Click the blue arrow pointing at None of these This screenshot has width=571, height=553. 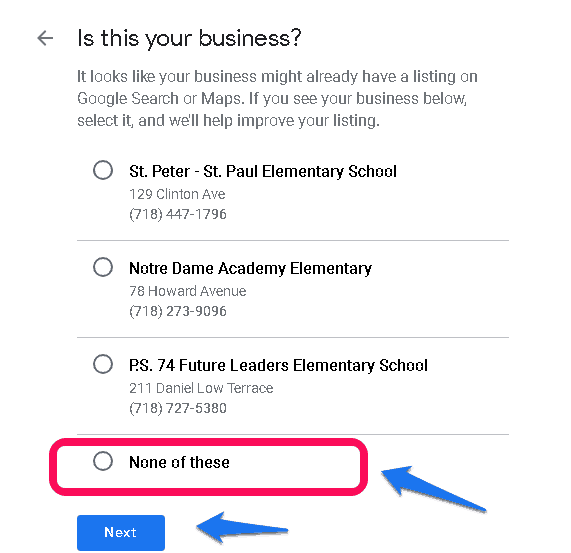(433, 489)
